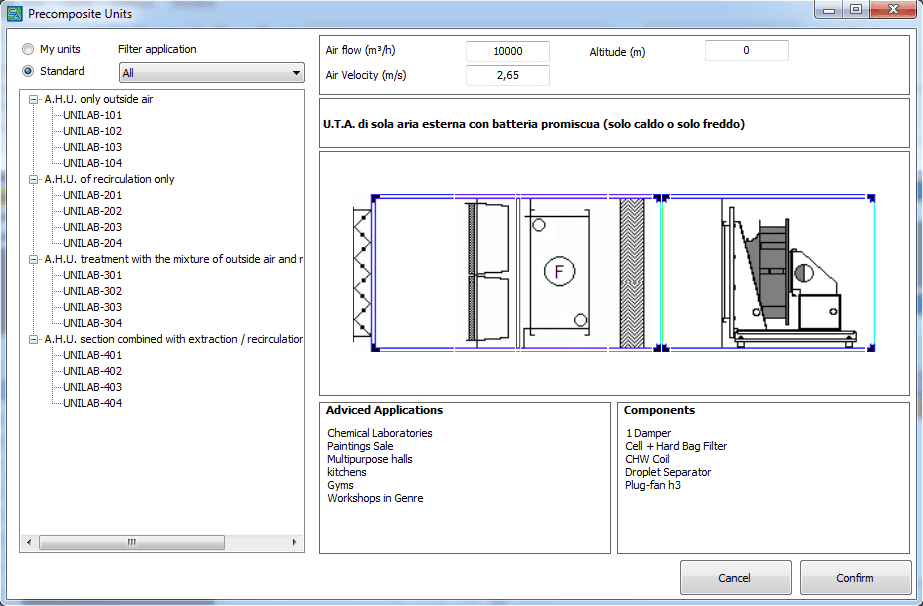Collapse the A.H.U. of recirculation only node
This screenshot has width=923, height=606.
[x=35, y=179]
